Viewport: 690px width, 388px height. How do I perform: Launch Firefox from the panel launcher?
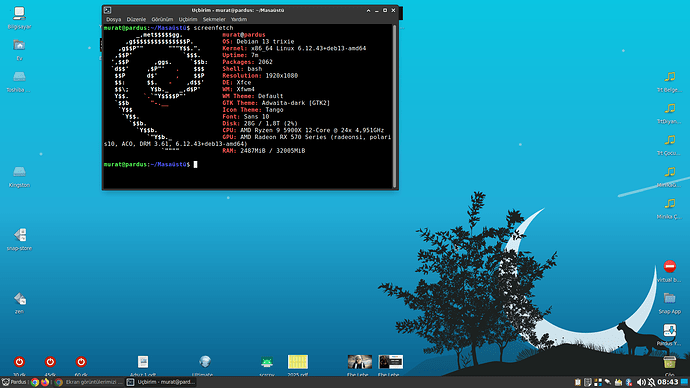coord(45,382)
